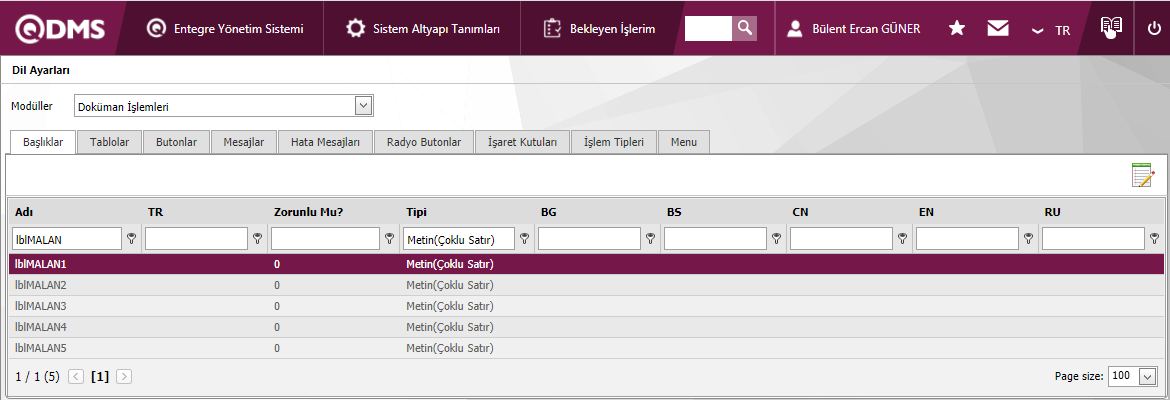
Task: Click the filter icon beside the Tipi field
Action: tap(524, 238)
